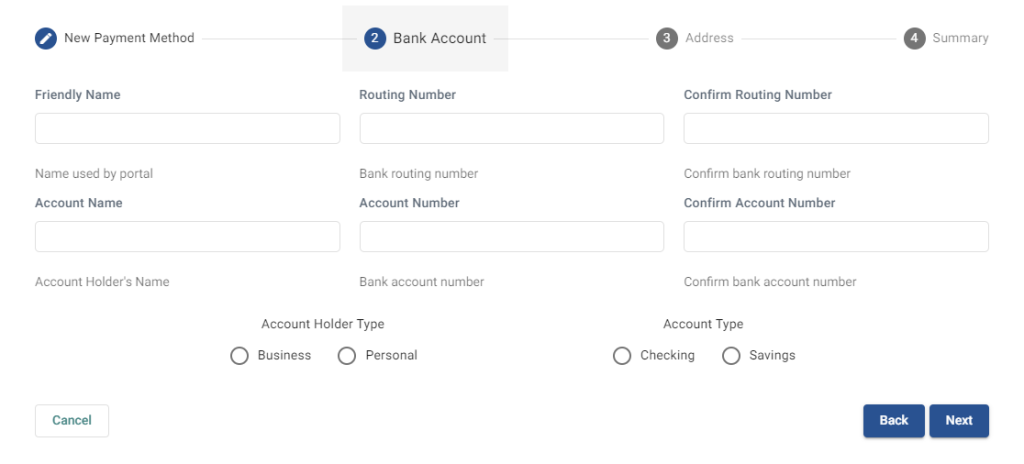Open the Bank Account step label
Image resolution: width=1024 pixels, height=464 pixels.
[x=439, y=39]
